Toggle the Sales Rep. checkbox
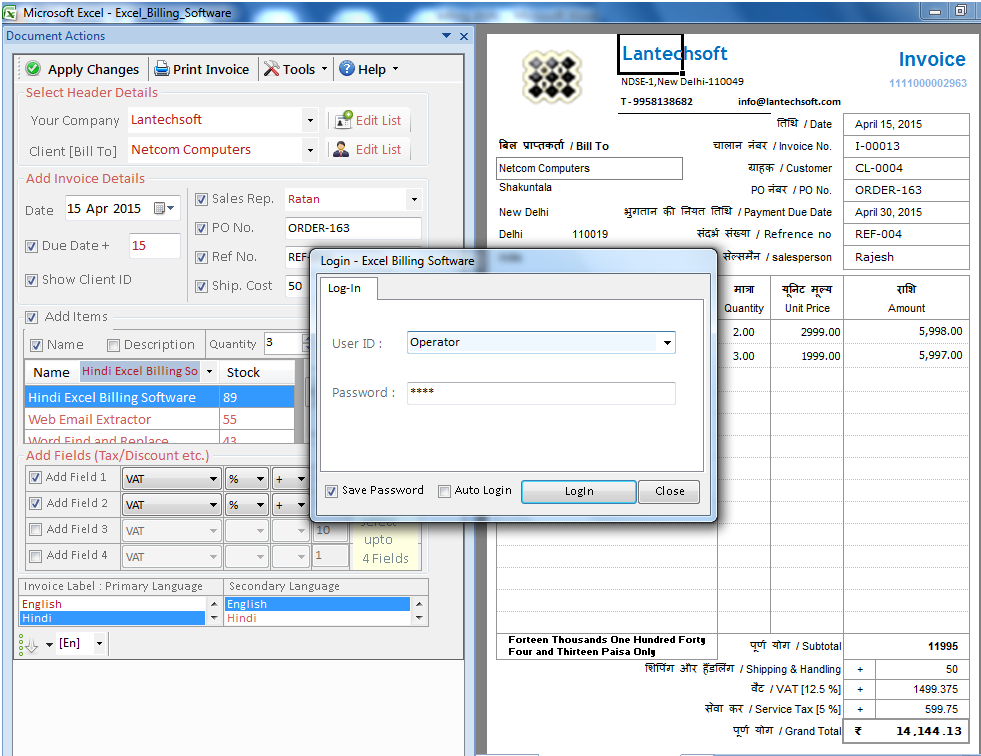Viewport: 981px width, 756px height. point(201,200)
